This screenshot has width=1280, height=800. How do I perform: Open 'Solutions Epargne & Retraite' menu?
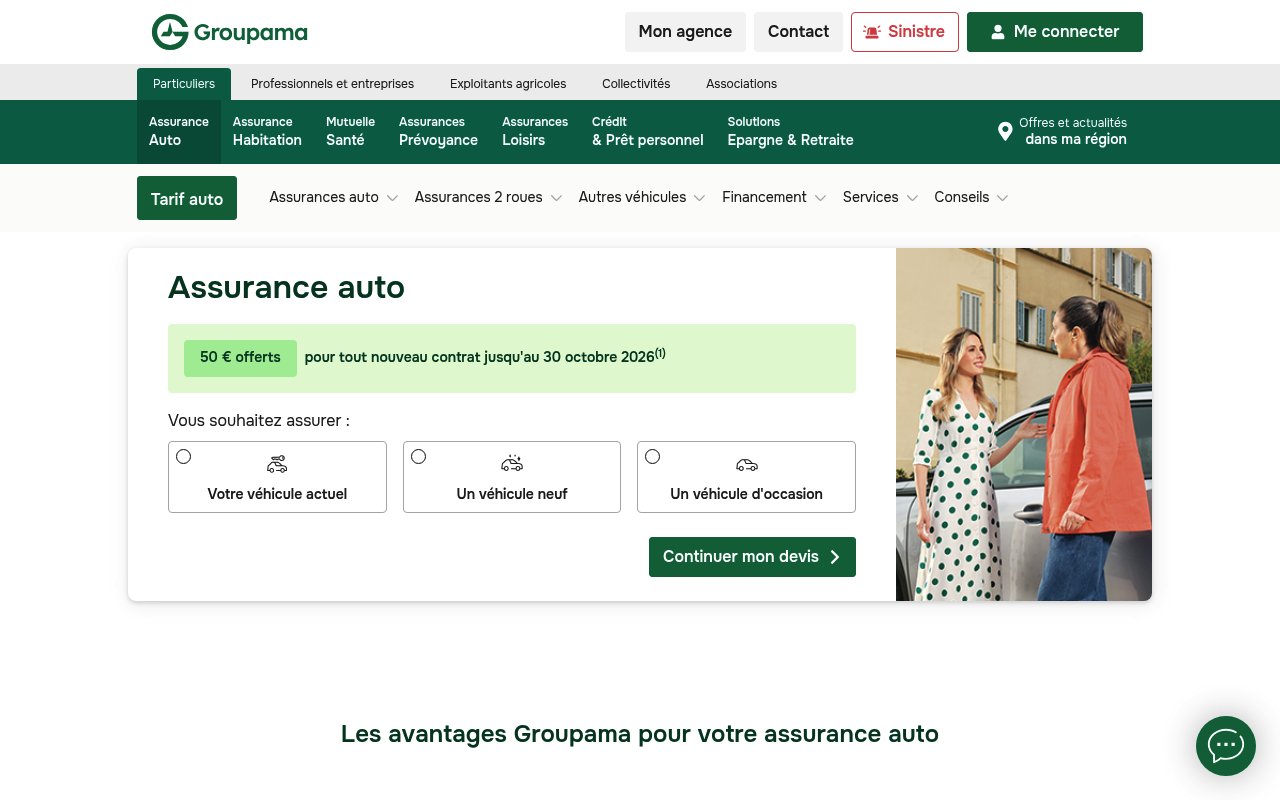[x=791, y=131]
